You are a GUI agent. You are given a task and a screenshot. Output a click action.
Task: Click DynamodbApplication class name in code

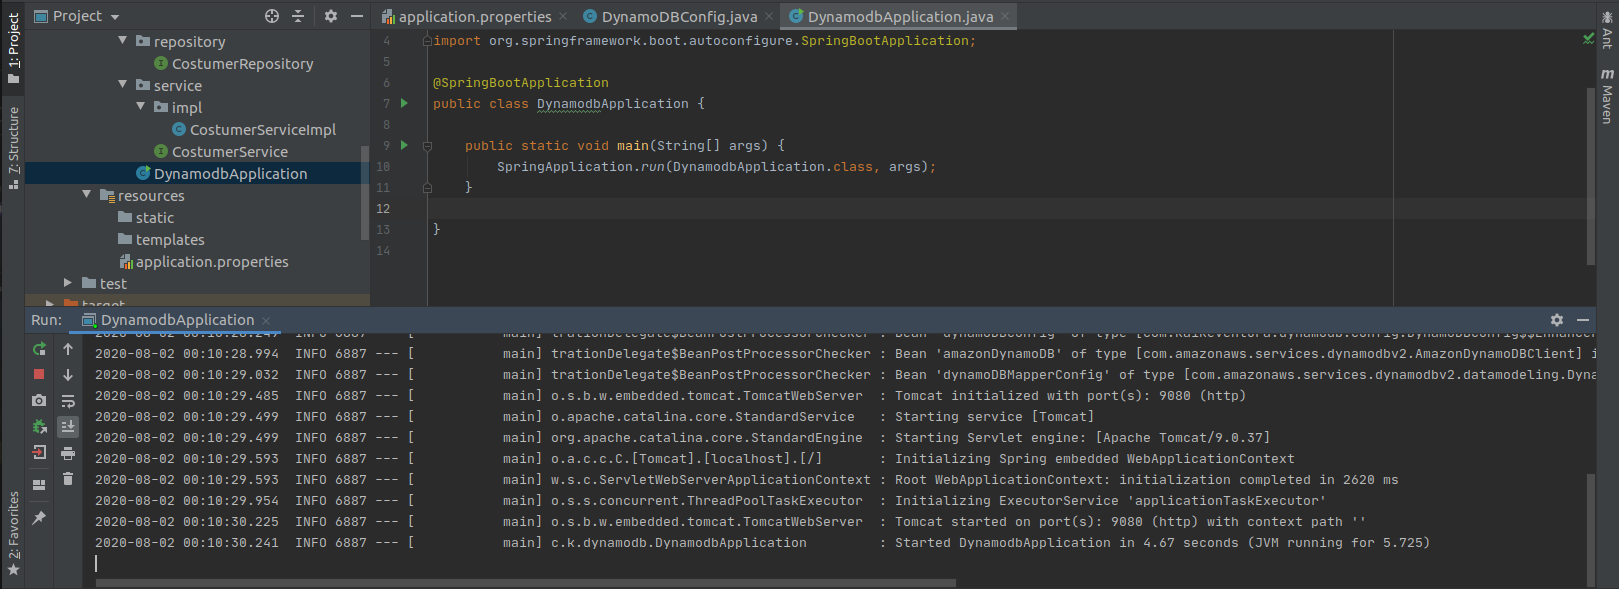click(x=613, y=103)
